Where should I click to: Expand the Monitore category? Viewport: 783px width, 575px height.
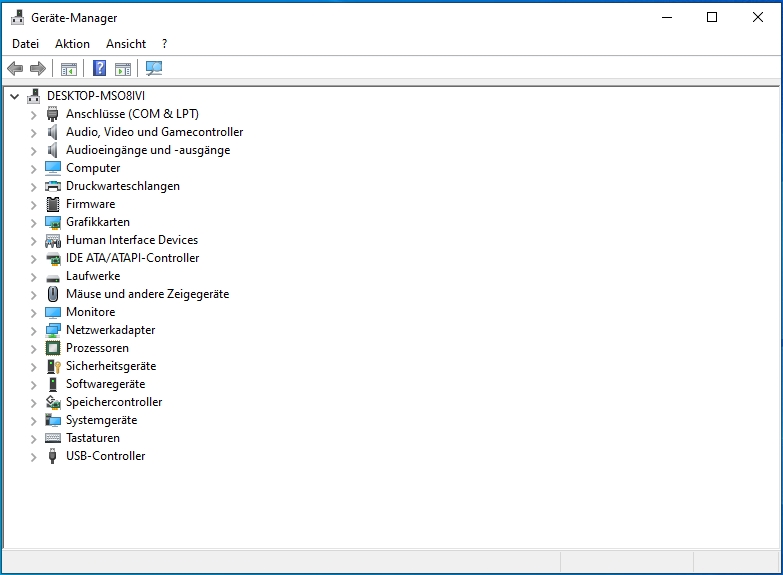coord(33,313)
